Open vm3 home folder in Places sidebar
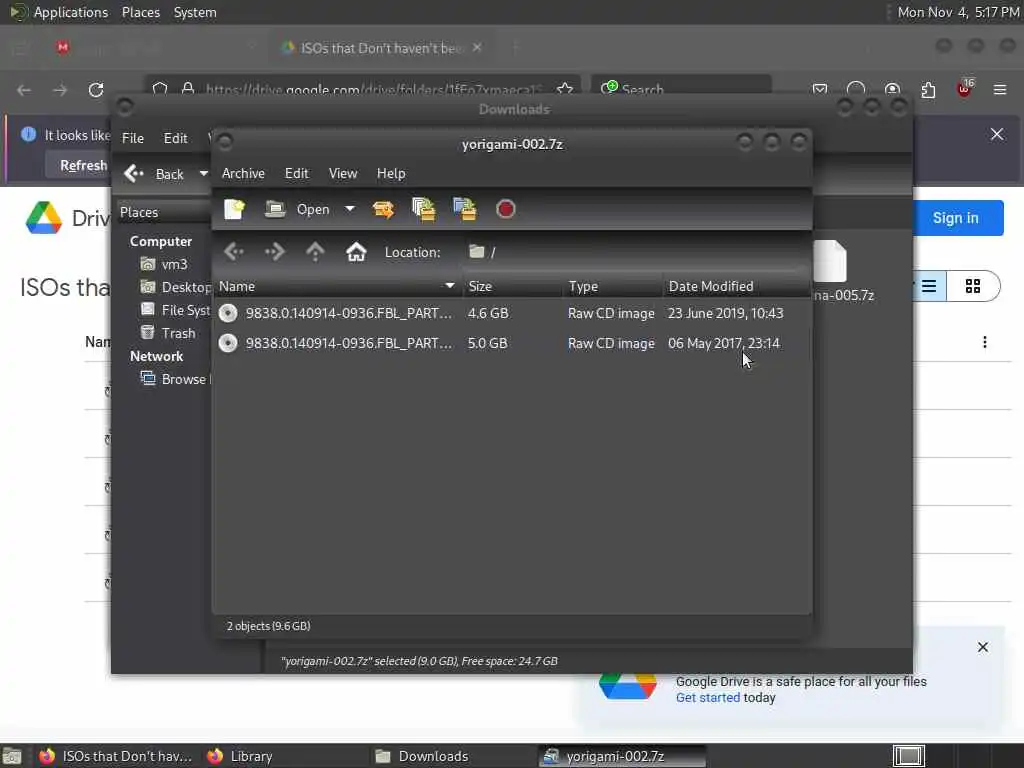Viewport: 1024px width, 768px height. (165, 264)
